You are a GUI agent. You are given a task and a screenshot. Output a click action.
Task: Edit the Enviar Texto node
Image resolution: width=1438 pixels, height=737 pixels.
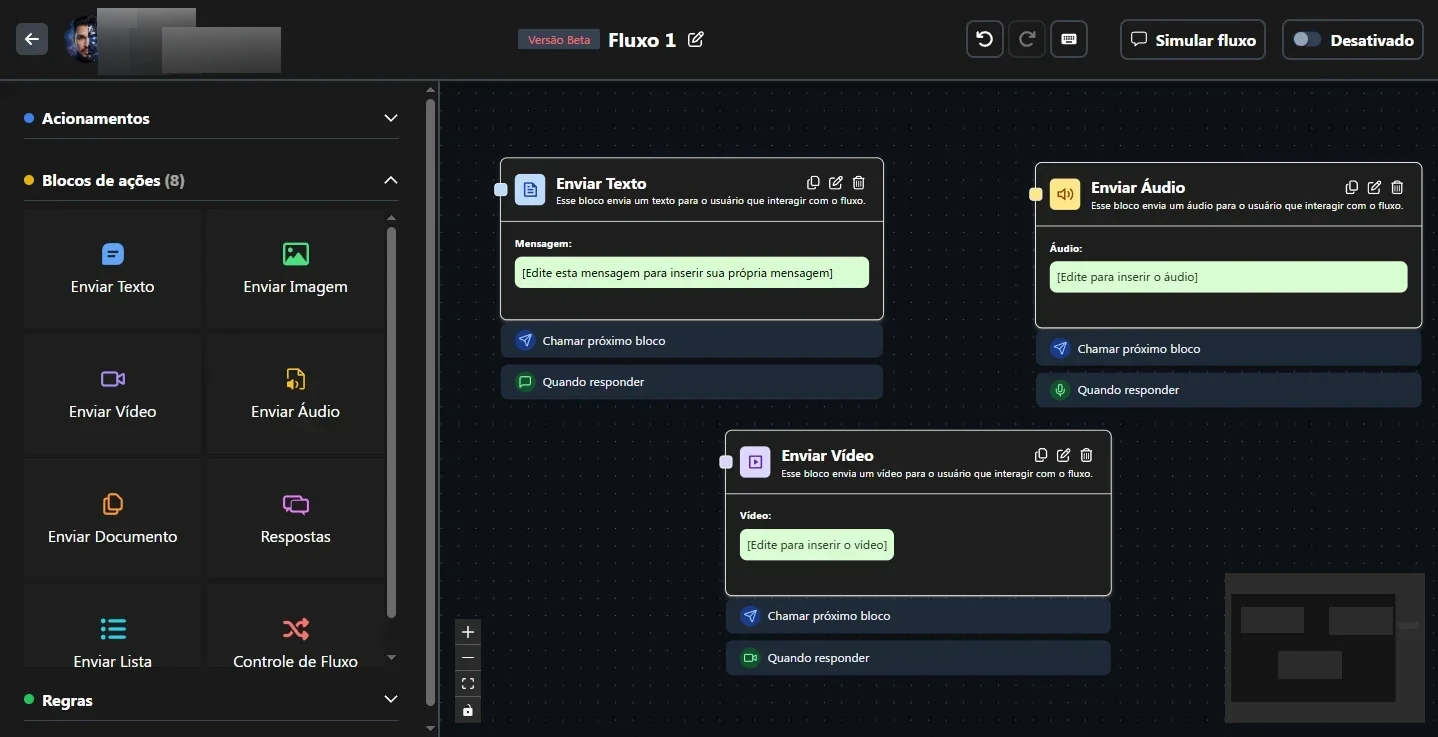click(x=836, y=183)
